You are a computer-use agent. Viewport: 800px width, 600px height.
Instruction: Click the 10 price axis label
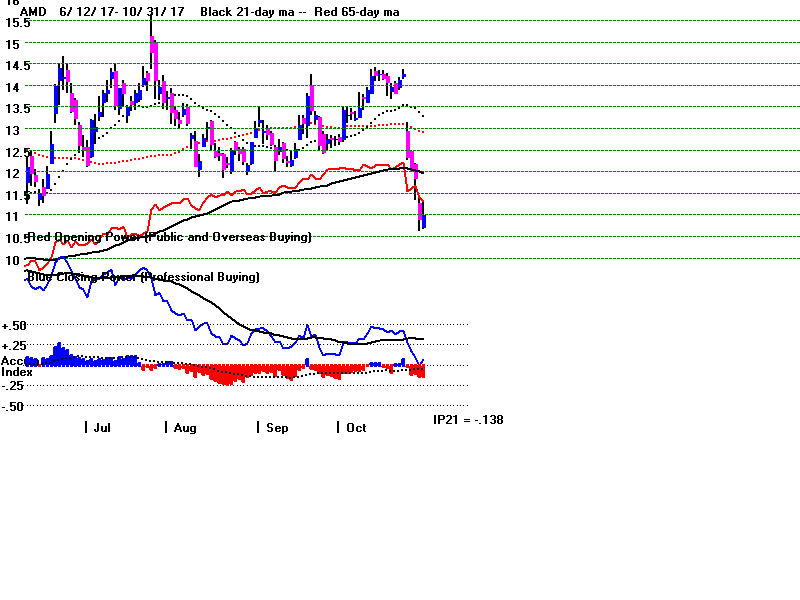[x=10, y=259]
